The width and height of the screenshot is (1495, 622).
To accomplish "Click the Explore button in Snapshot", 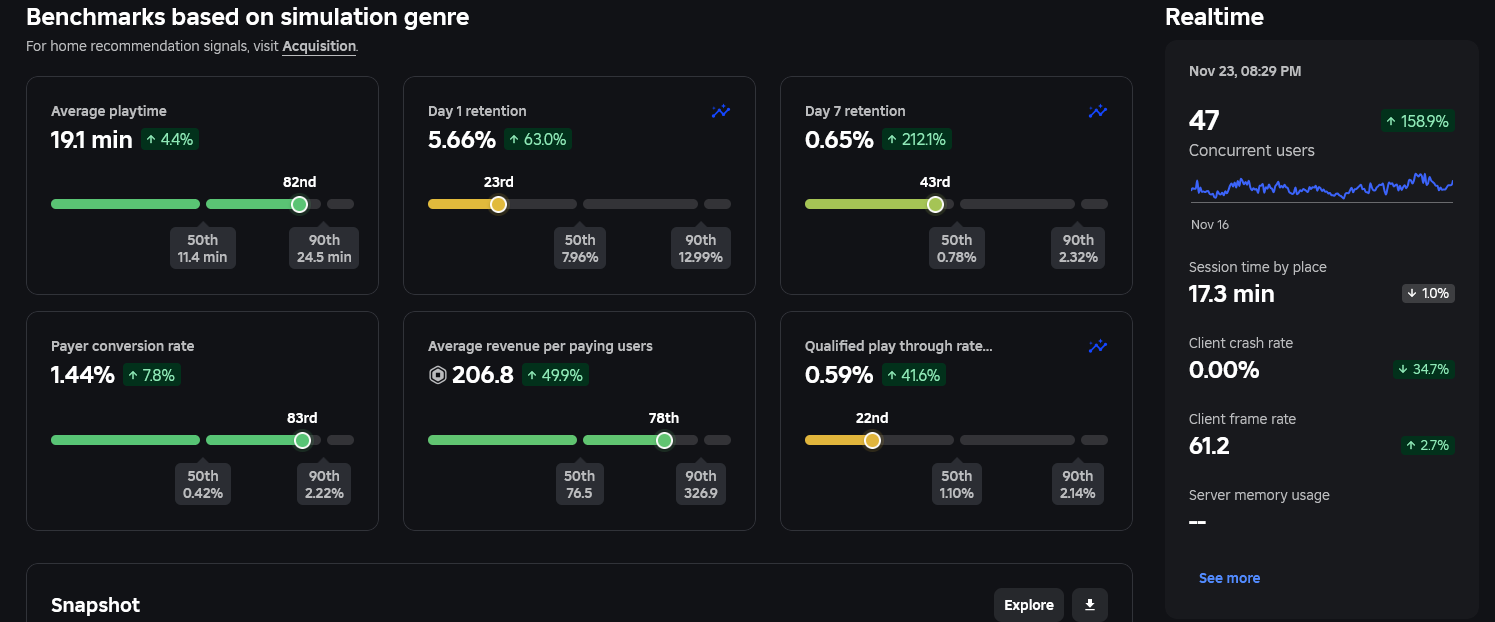I will [1028, 605].
